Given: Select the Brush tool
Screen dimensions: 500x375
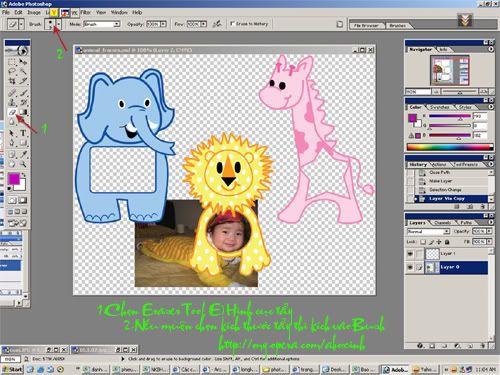Looking at the screenshot, I should pyautogui.click(x=23, y=93).
